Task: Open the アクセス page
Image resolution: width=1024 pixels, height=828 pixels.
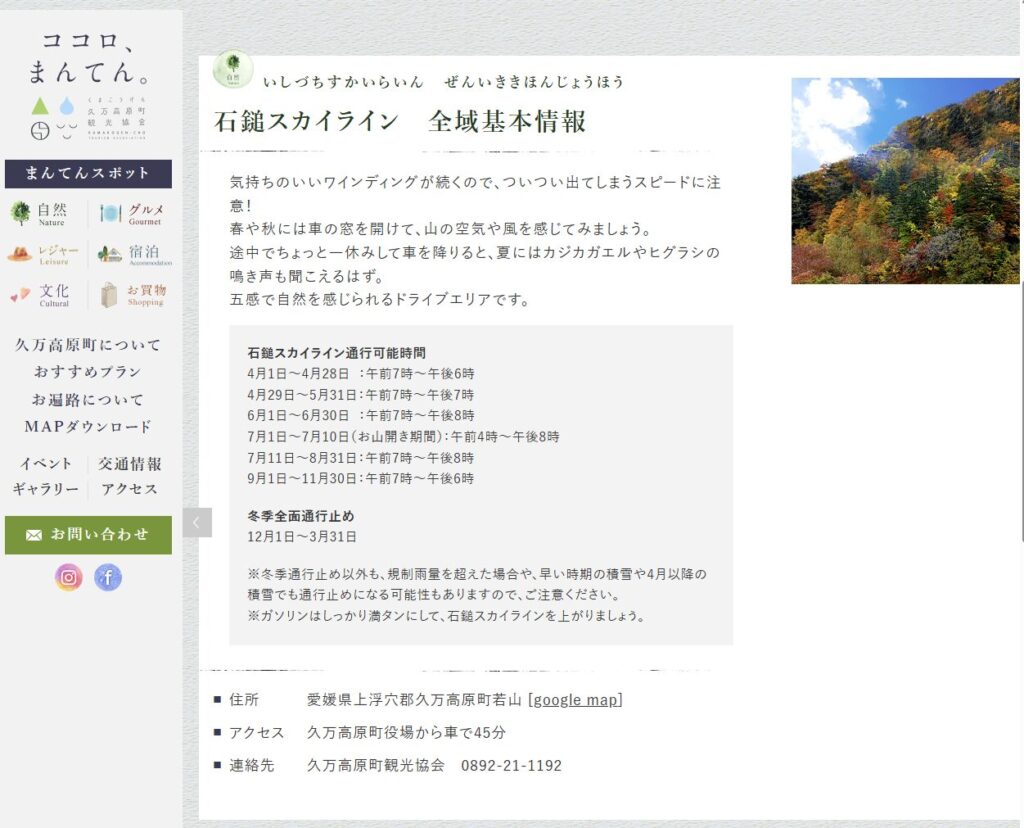Action: pyautogui.click(x=130, y=489)
